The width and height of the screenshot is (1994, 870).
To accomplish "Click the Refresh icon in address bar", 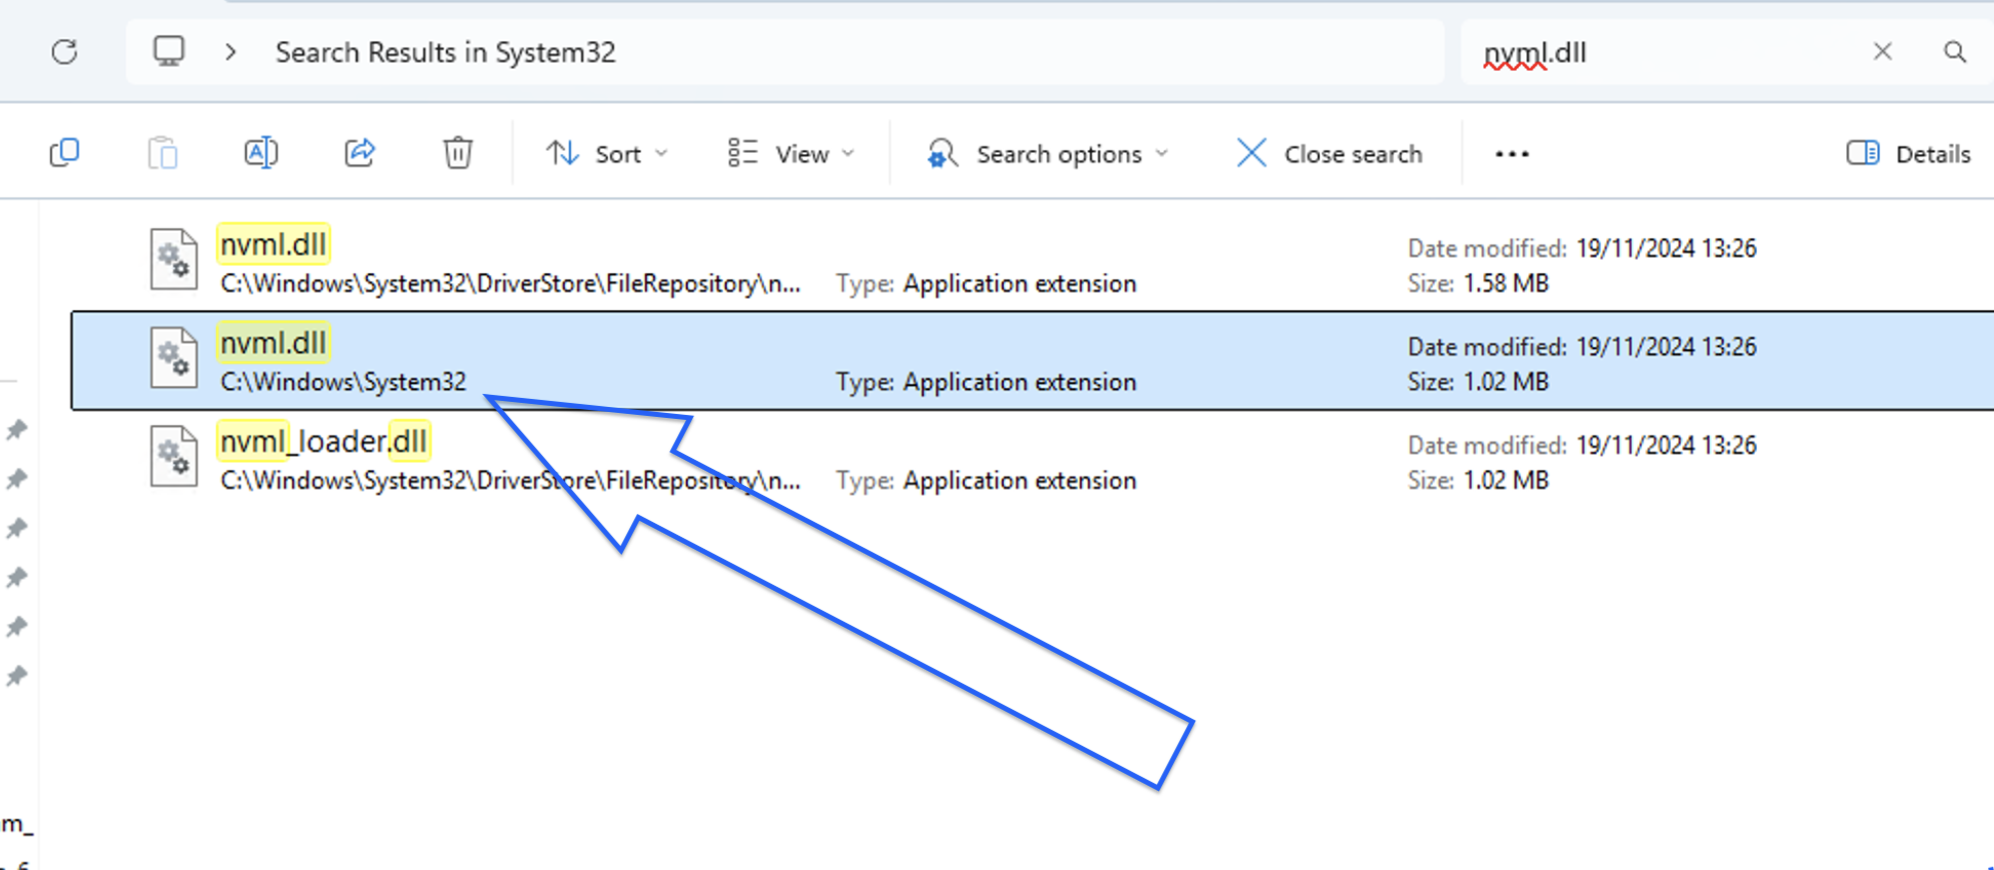I will tap(65, 52).
